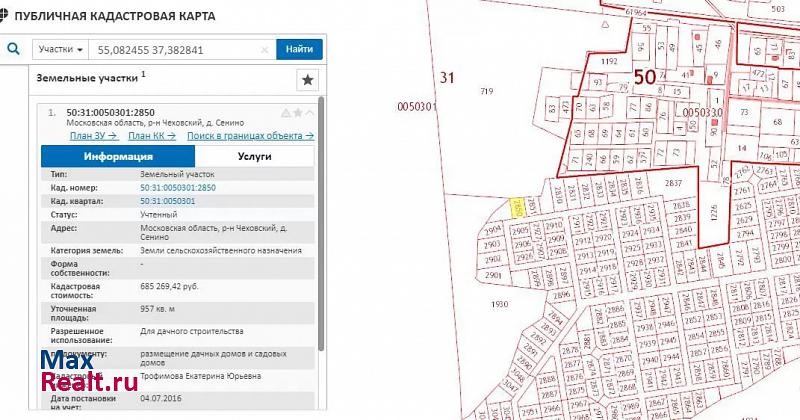Click the magnifying glass search icon
The image size is (800, 420).
[x=14, y=48]
